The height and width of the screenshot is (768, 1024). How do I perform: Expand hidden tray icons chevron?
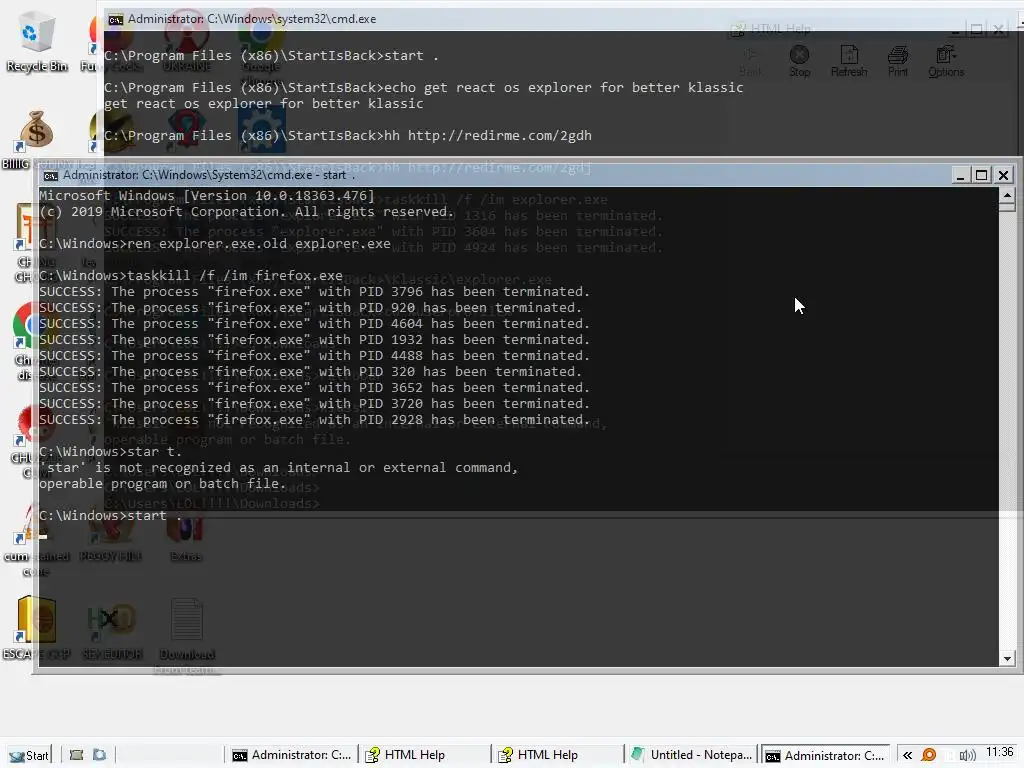tap(907, 756)
